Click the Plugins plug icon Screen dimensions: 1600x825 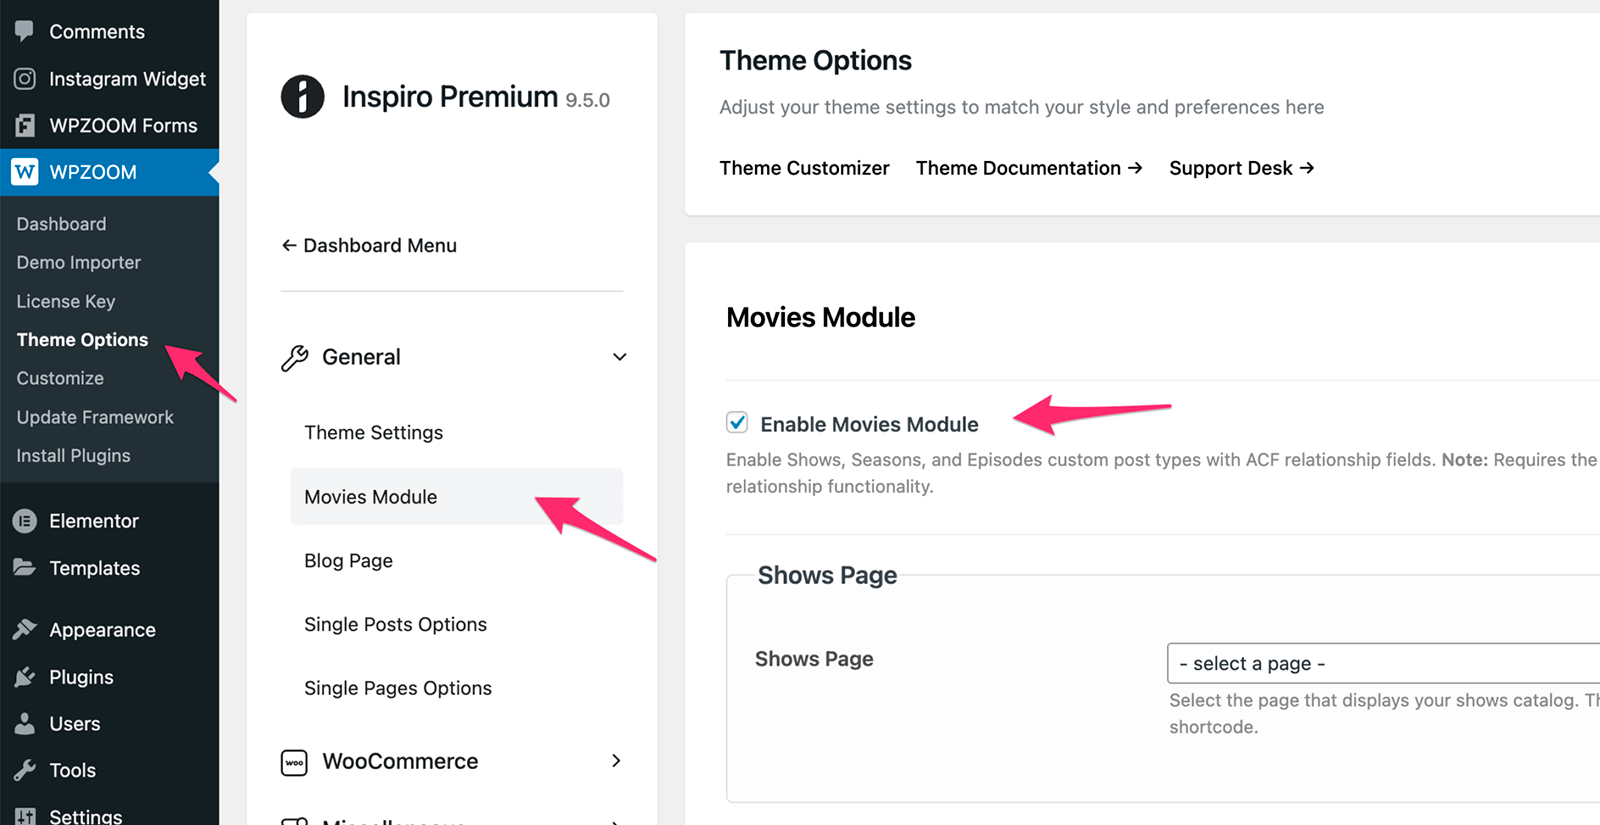click(x=25, y=677)
